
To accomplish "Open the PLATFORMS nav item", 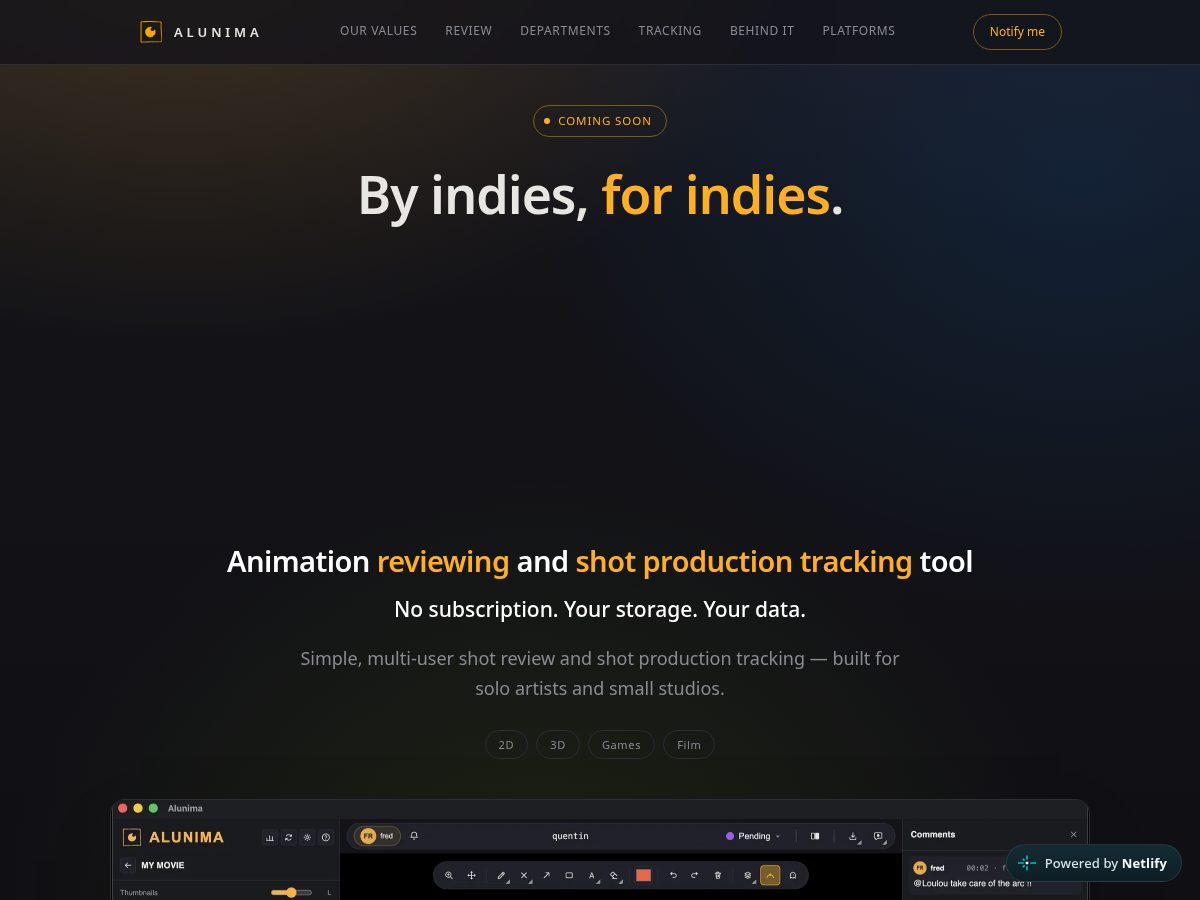I will click(859, 31).
